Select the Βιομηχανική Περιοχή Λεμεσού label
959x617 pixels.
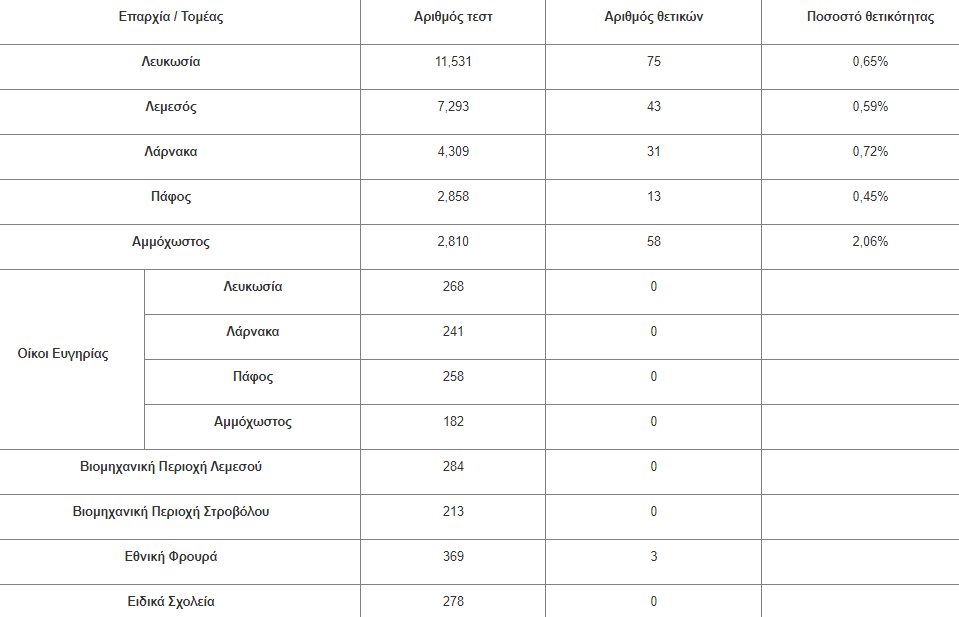point(171,467)
